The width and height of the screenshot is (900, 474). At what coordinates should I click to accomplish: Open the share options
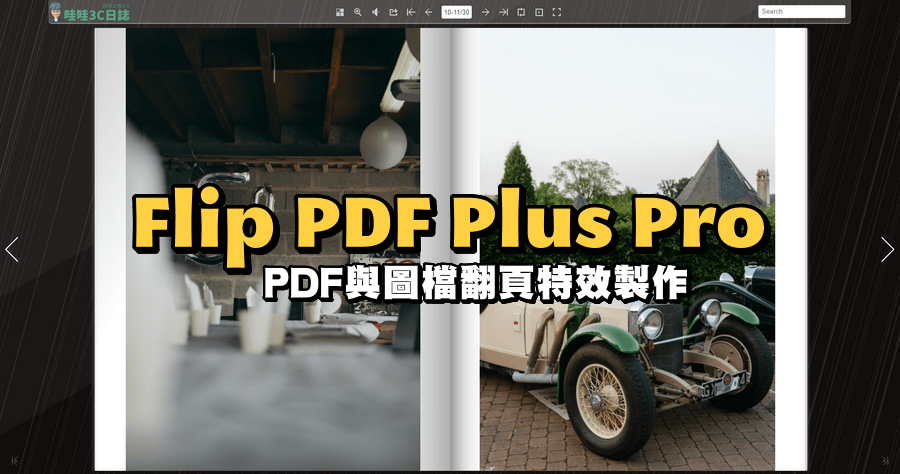(x=393, y=12)
